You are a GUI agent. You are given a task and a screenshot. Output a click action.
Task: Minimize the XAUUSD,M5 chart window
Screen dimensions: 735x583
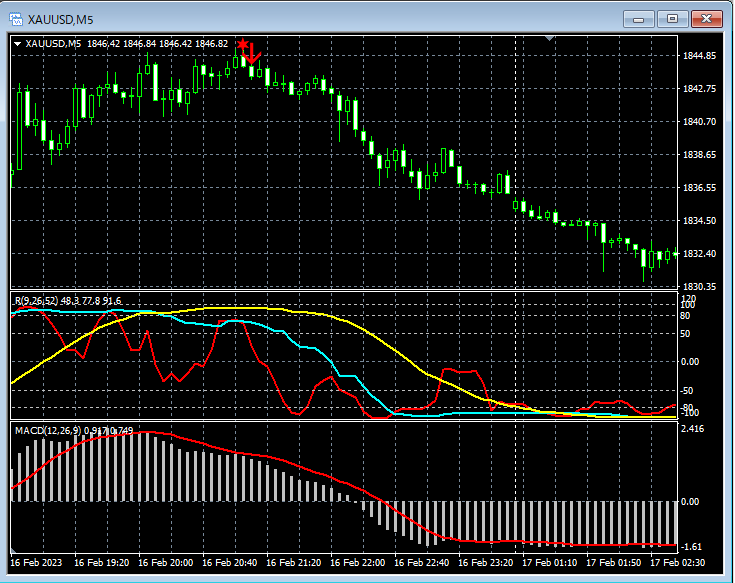coord(639,19)
